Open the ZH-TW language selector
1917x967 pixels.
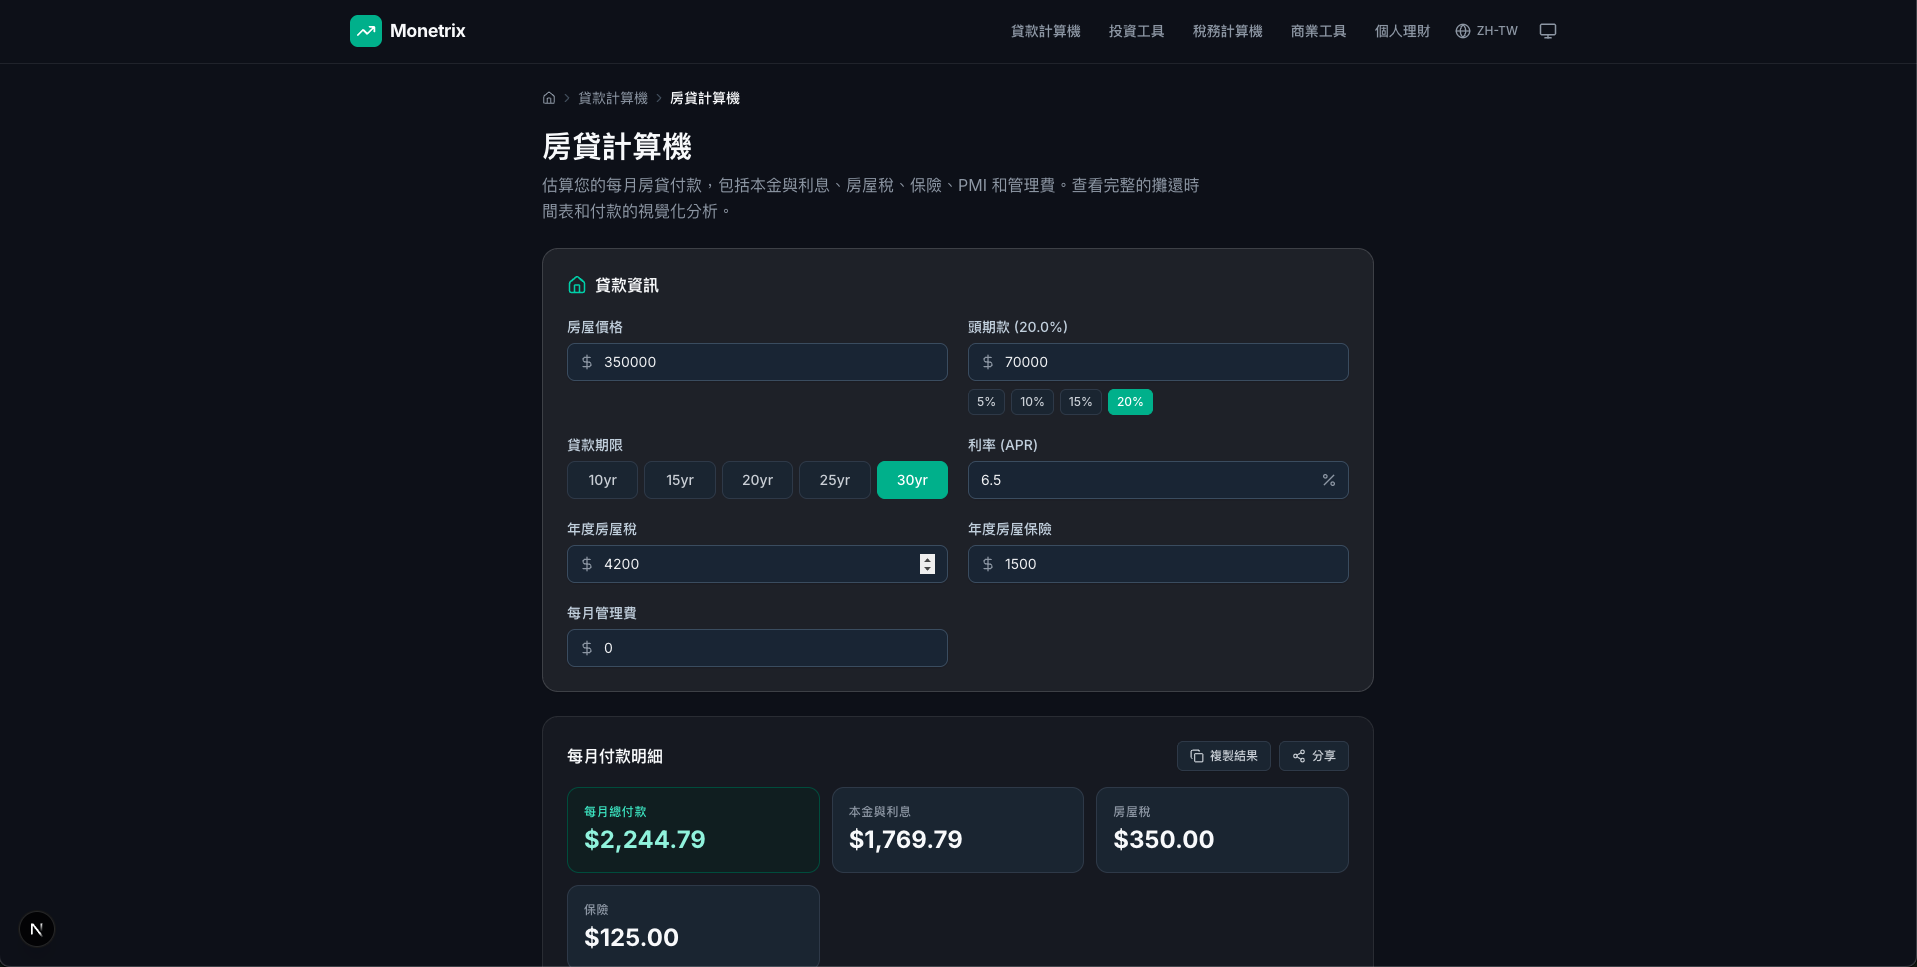click(1487, 31)
